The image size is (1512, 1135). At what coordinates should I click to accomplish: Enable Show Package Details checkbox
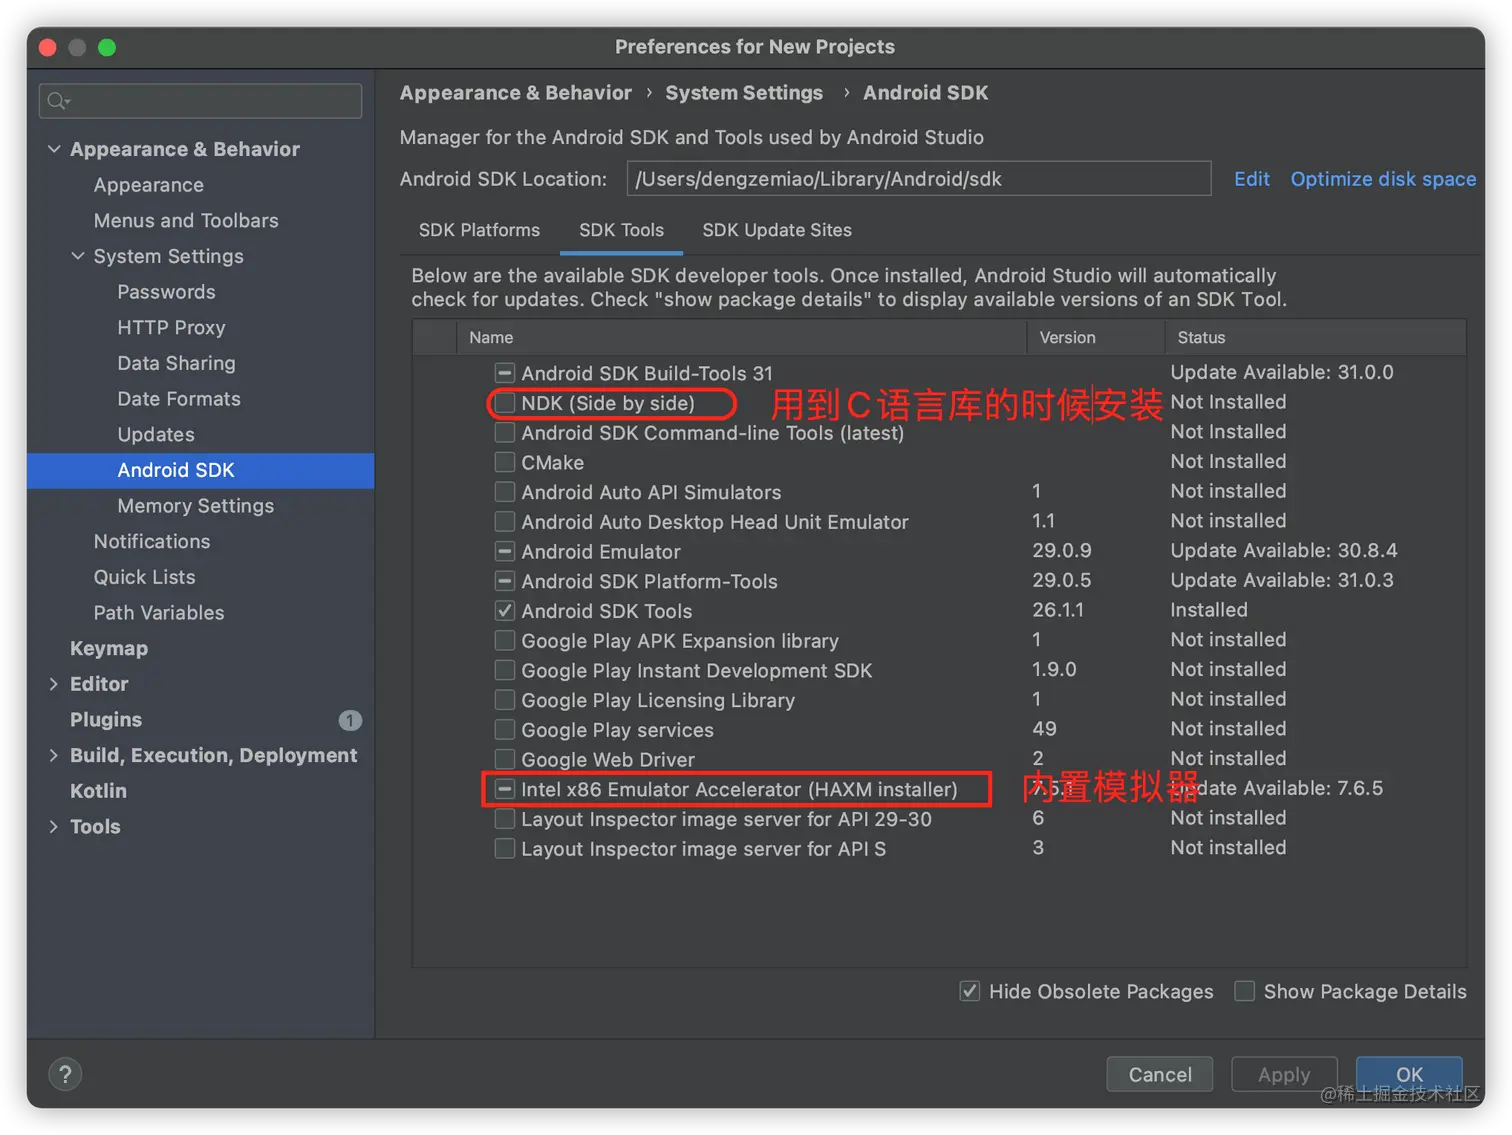(x=1244, y=991)
